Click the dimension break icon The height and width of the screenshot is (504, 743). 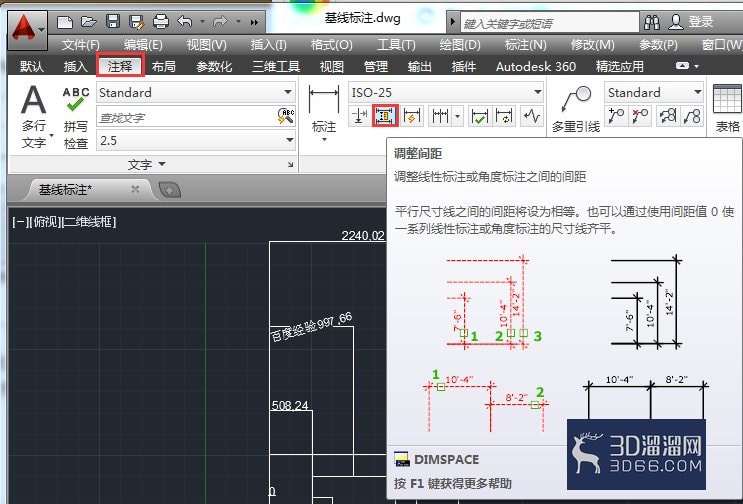pos(359,116)
